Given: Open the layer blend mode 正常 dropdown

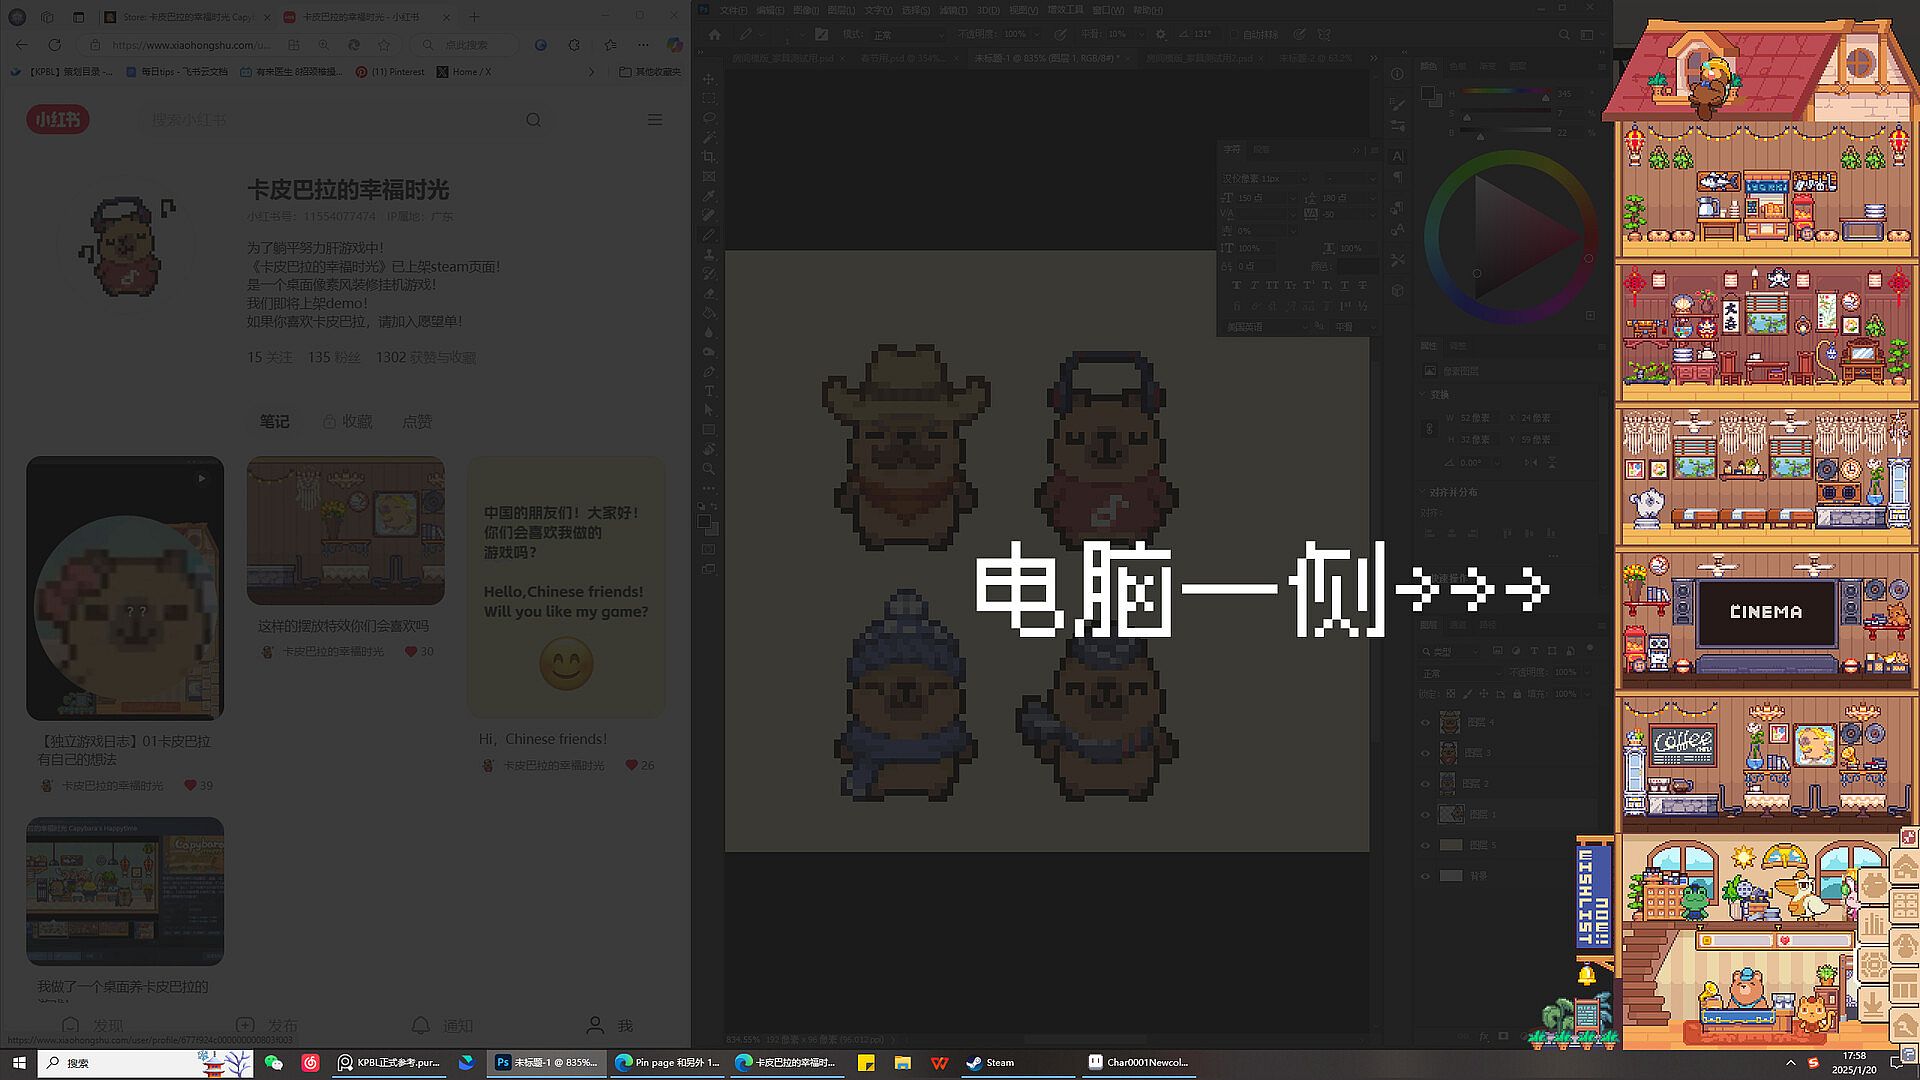Looking at the screenshot, I should tap(1462, 673).
